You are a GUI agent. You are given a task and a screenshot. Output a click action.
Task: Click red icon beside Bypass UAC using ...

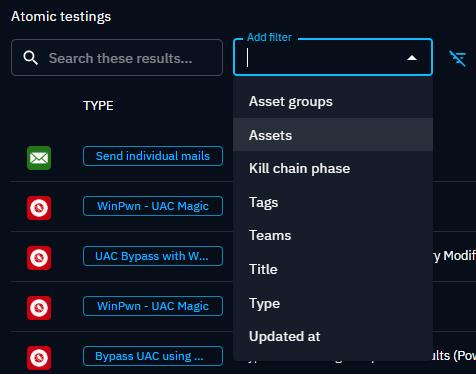pyautogui.click(x=39, y=358)
